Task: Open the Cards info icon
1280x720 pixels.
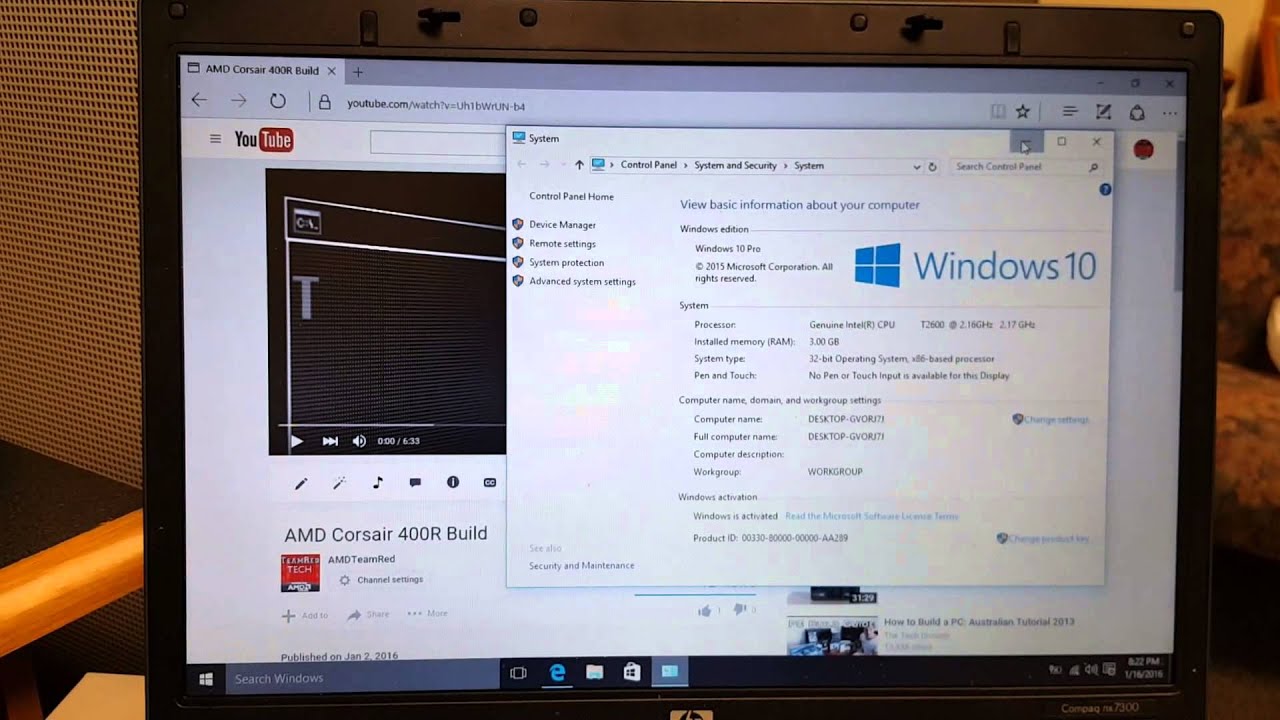Action: (453, 482)
